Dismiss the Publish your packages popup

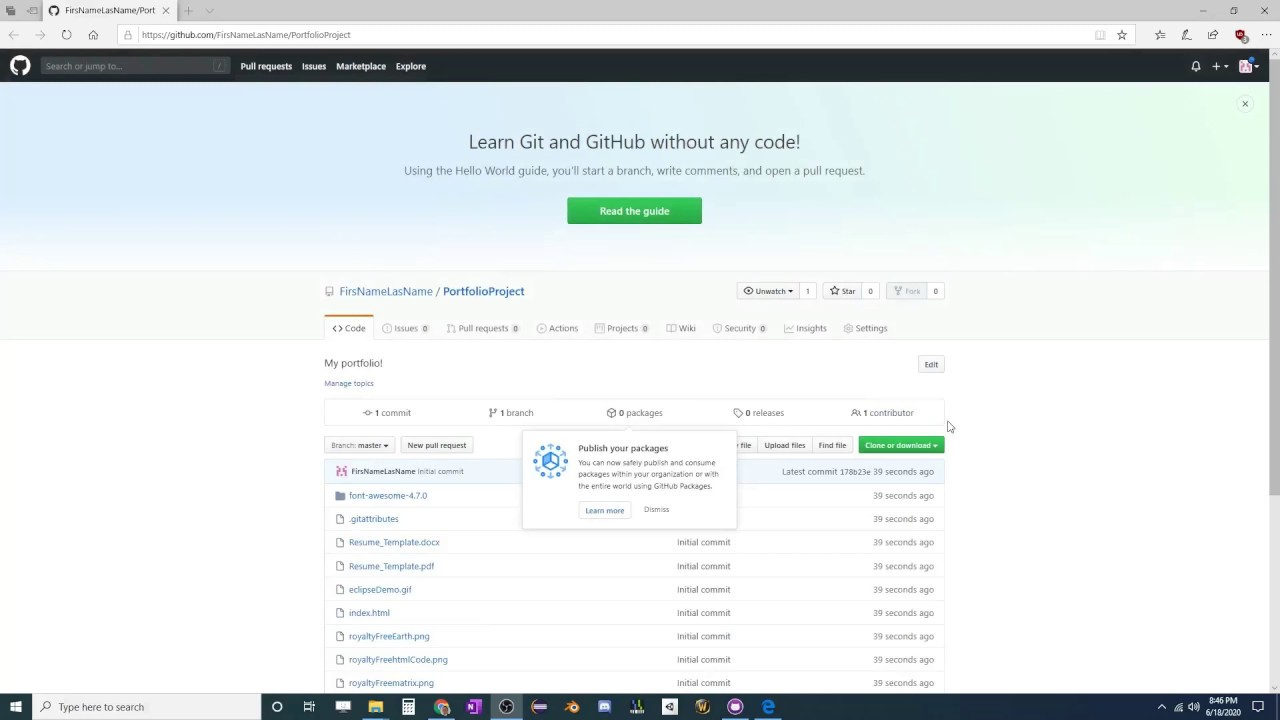pyautogui.click(x=657, y=510)
